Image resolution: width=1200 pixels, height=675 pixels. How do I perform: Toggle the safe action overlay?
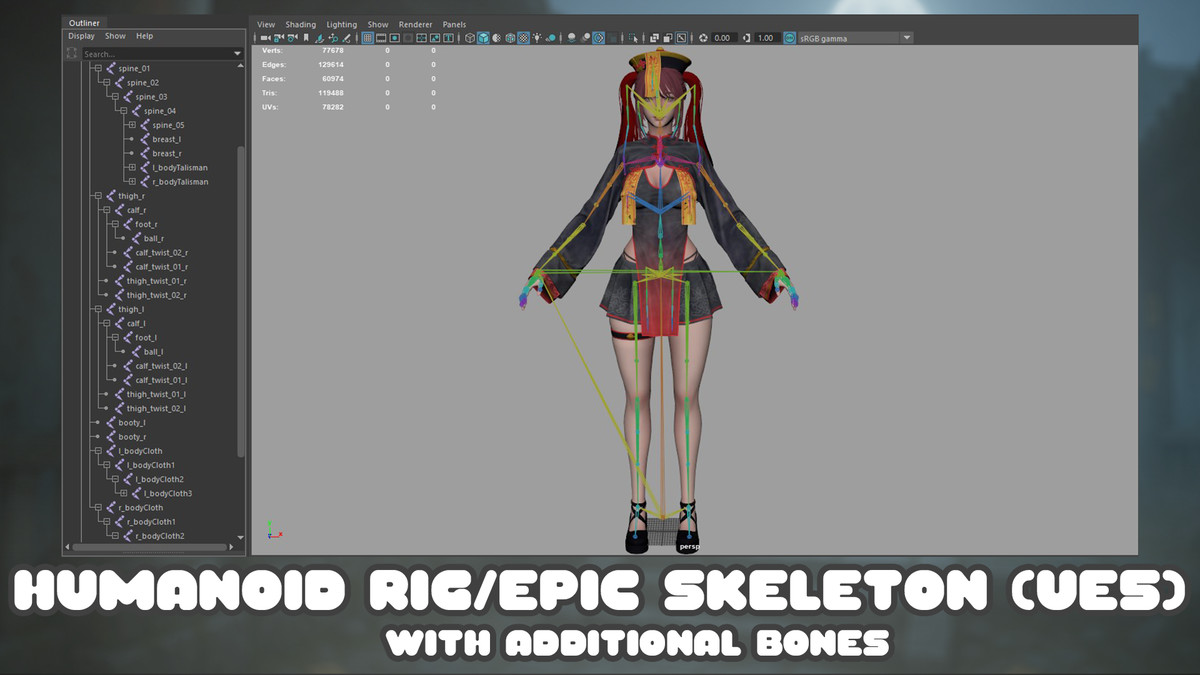[x=435, y=38]
